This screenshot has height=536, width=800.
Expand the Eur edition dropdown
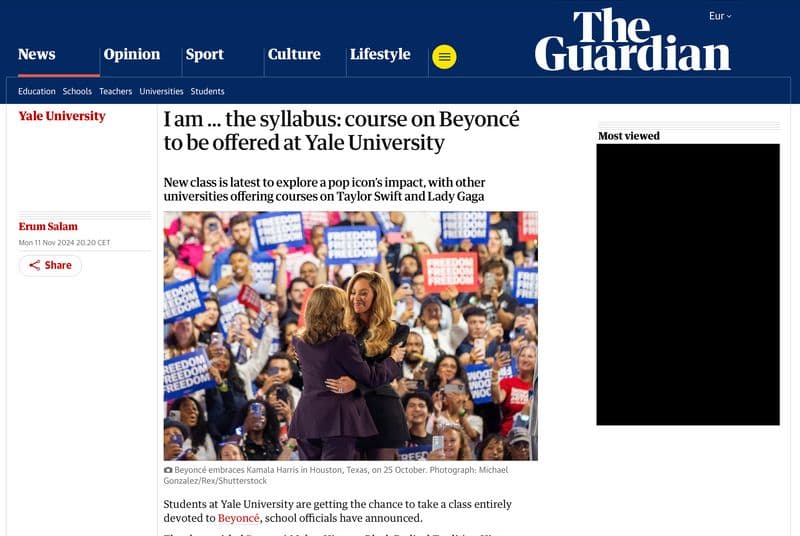tap(720, 16)
